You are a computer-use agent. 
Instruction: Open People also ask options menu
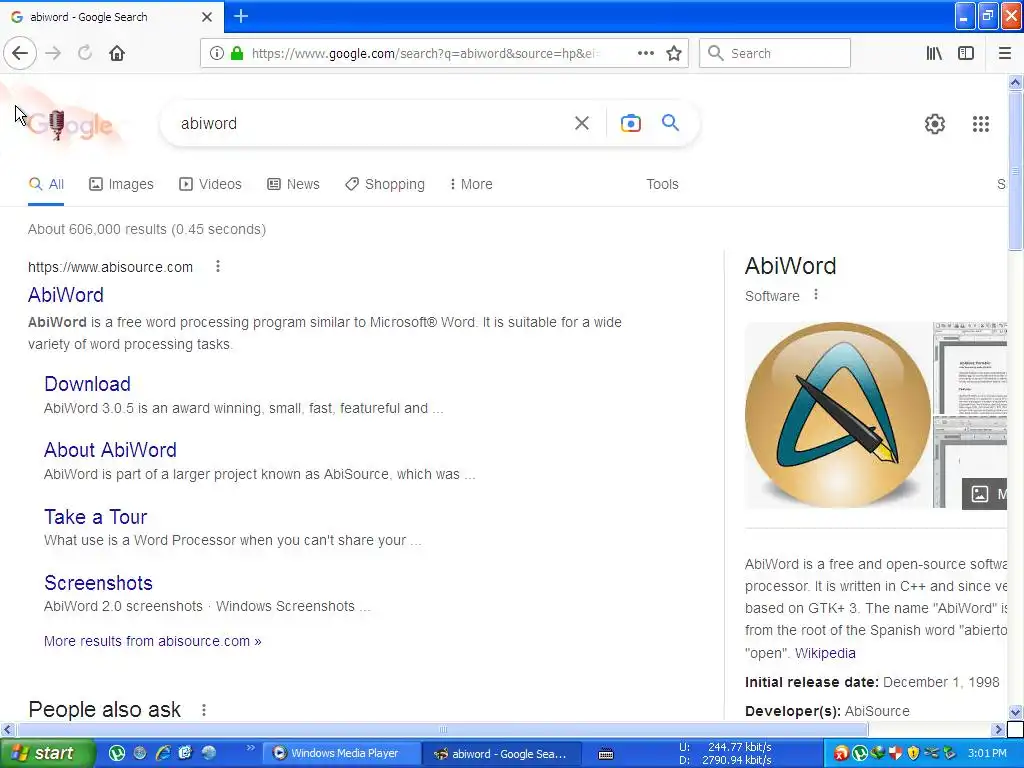tap(204, 710)
